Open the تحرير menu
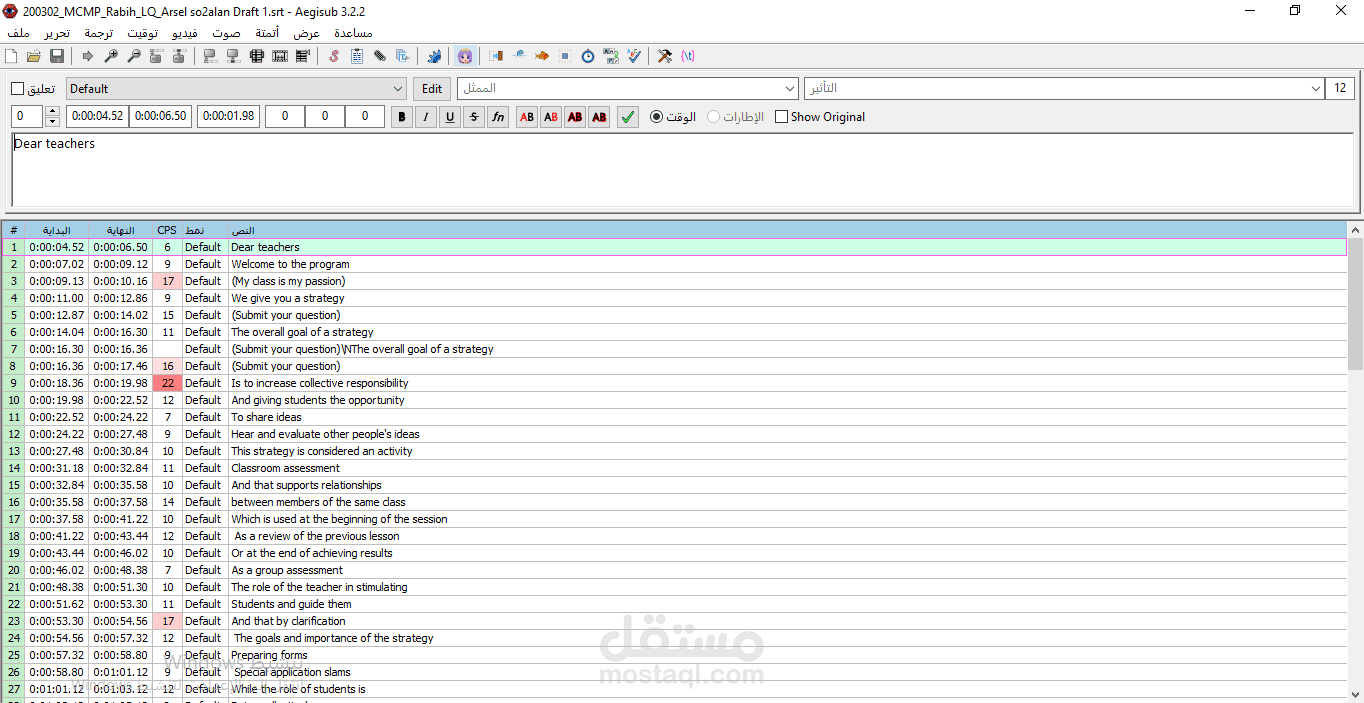Viewport: 1364px width, 703px height. coord(56,33)
